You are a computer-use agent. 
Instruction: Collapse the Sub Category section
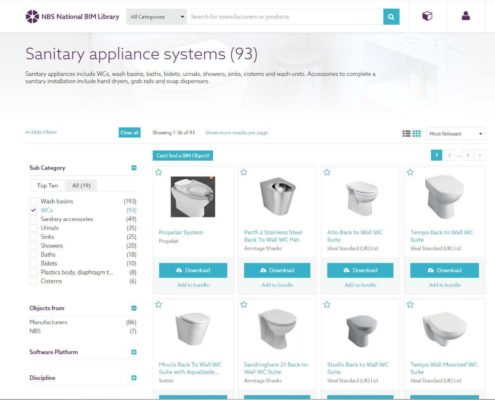click(134, 168)
